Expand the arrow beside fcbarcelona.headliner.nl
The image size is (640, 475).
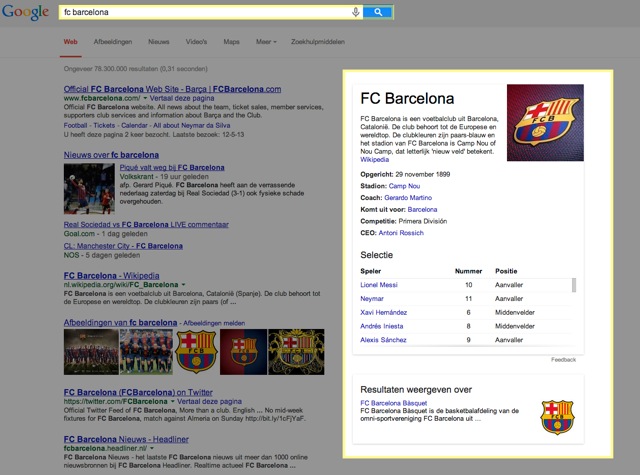click(152, 448)
